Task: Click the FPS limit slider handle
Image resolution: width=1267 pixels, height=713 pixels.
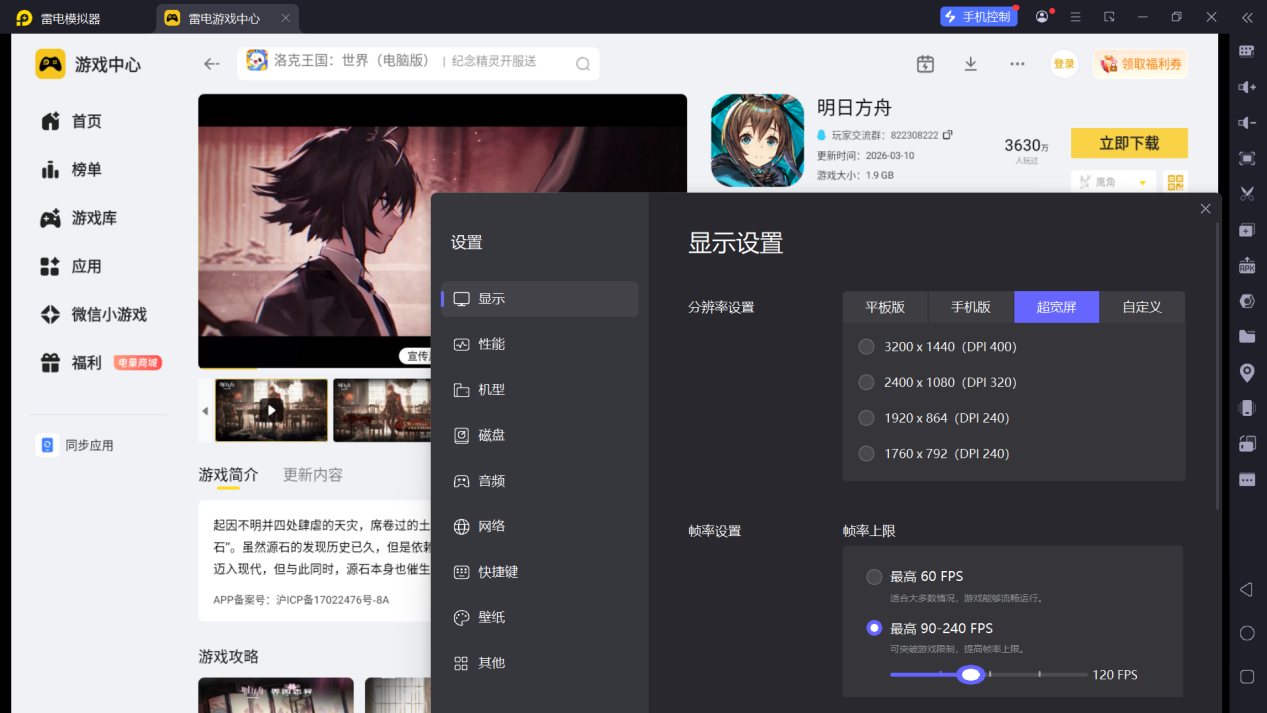Action: click(970, 675)
